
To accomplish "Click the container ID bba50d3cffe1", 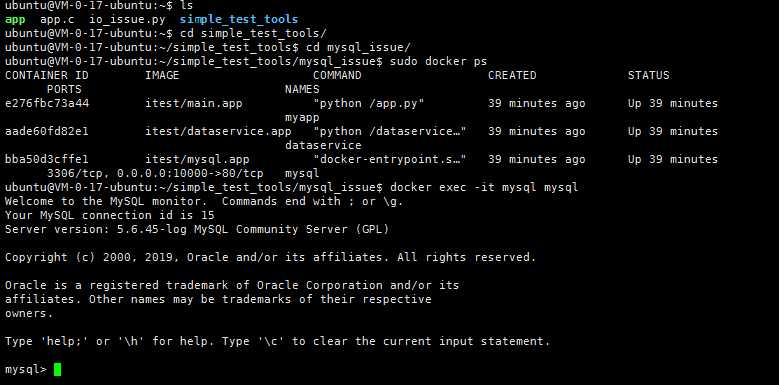I will click(47, 159).
